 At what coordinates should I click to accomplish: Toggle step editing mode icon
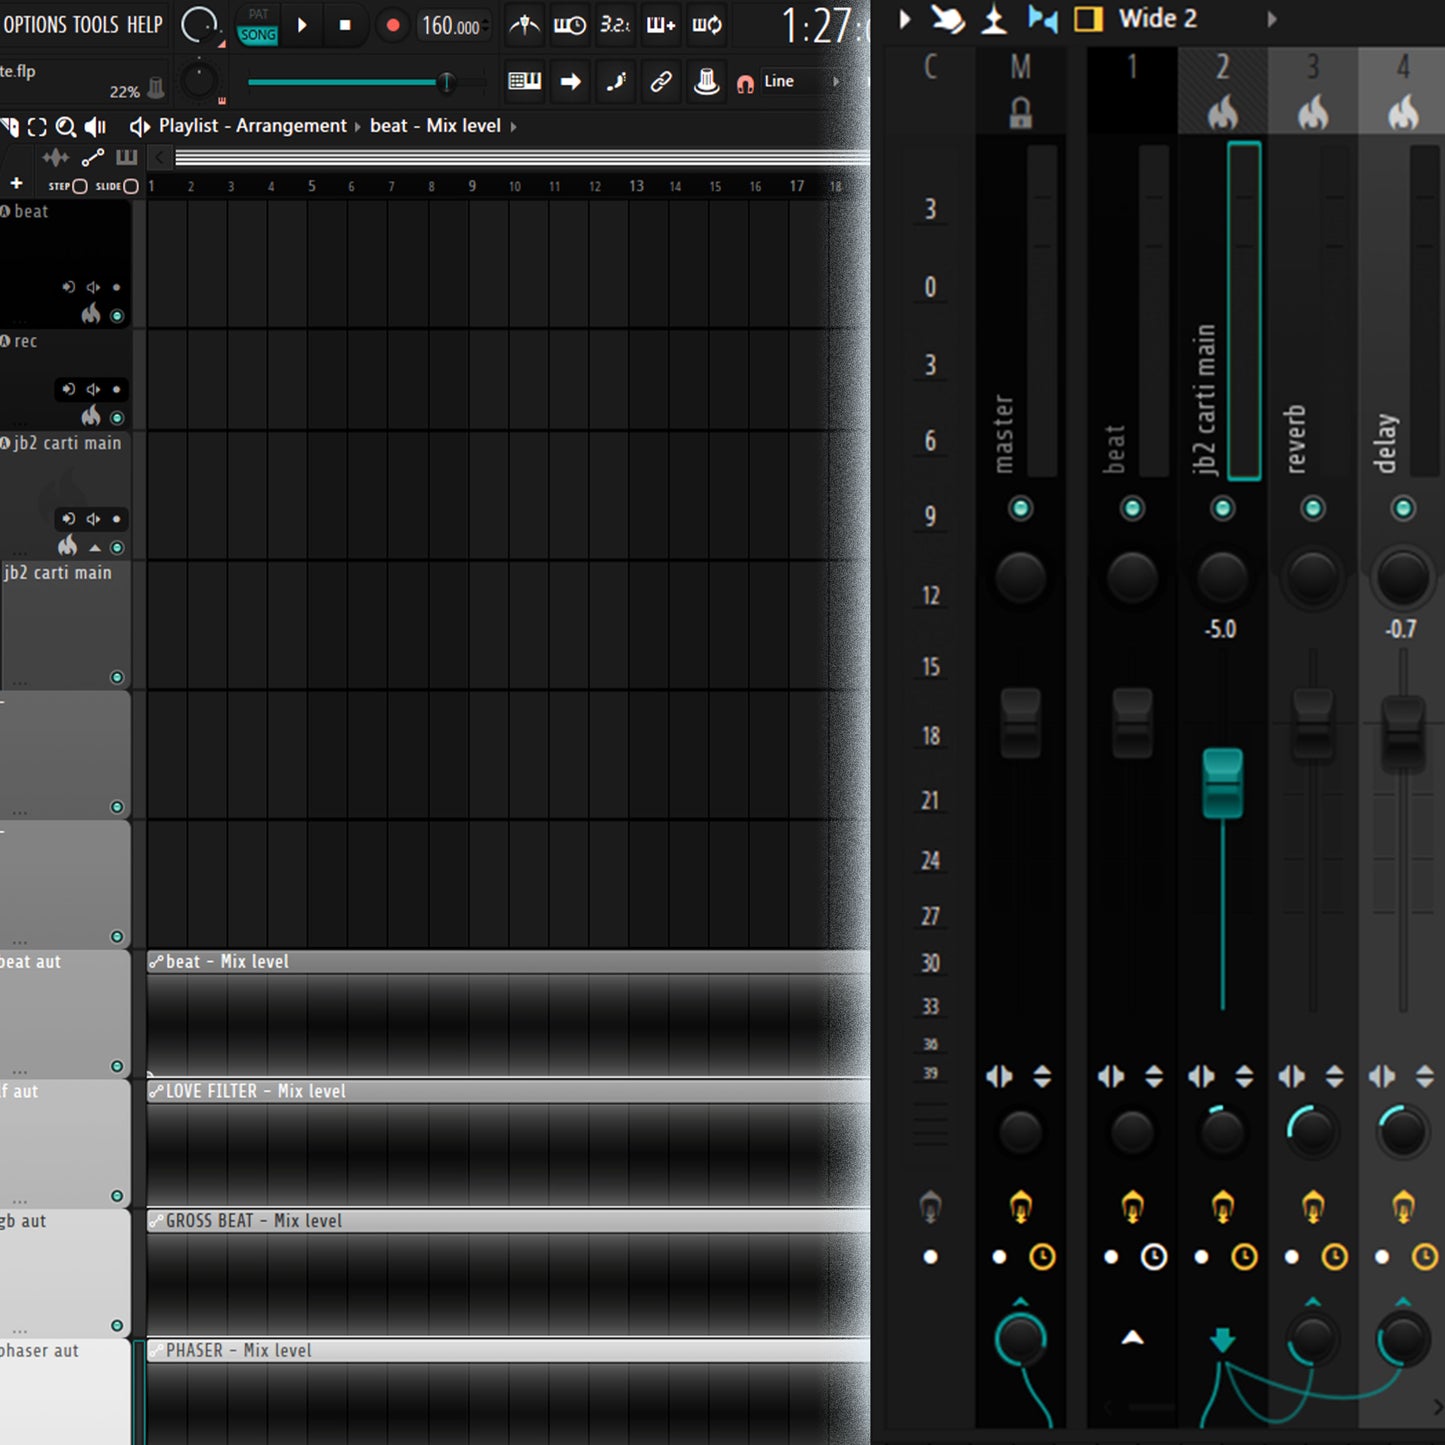pyautogui.click(x=616, y=81)
